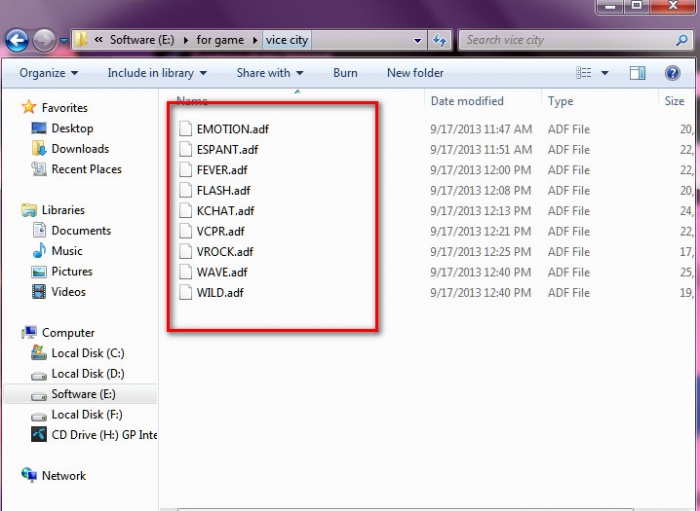Viewport: 700px width, 511px height.
Task: Click the Network globe icon
Action: [x=29, y=475]
